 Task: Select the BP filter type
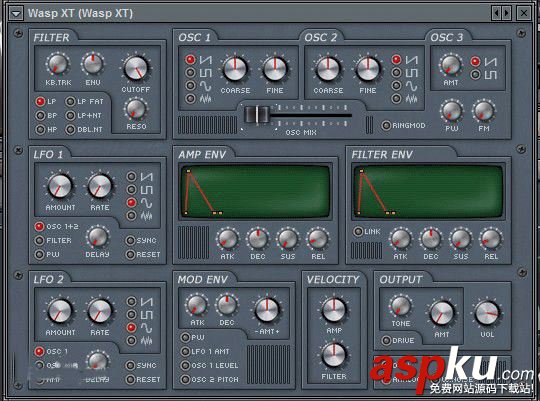40,115
